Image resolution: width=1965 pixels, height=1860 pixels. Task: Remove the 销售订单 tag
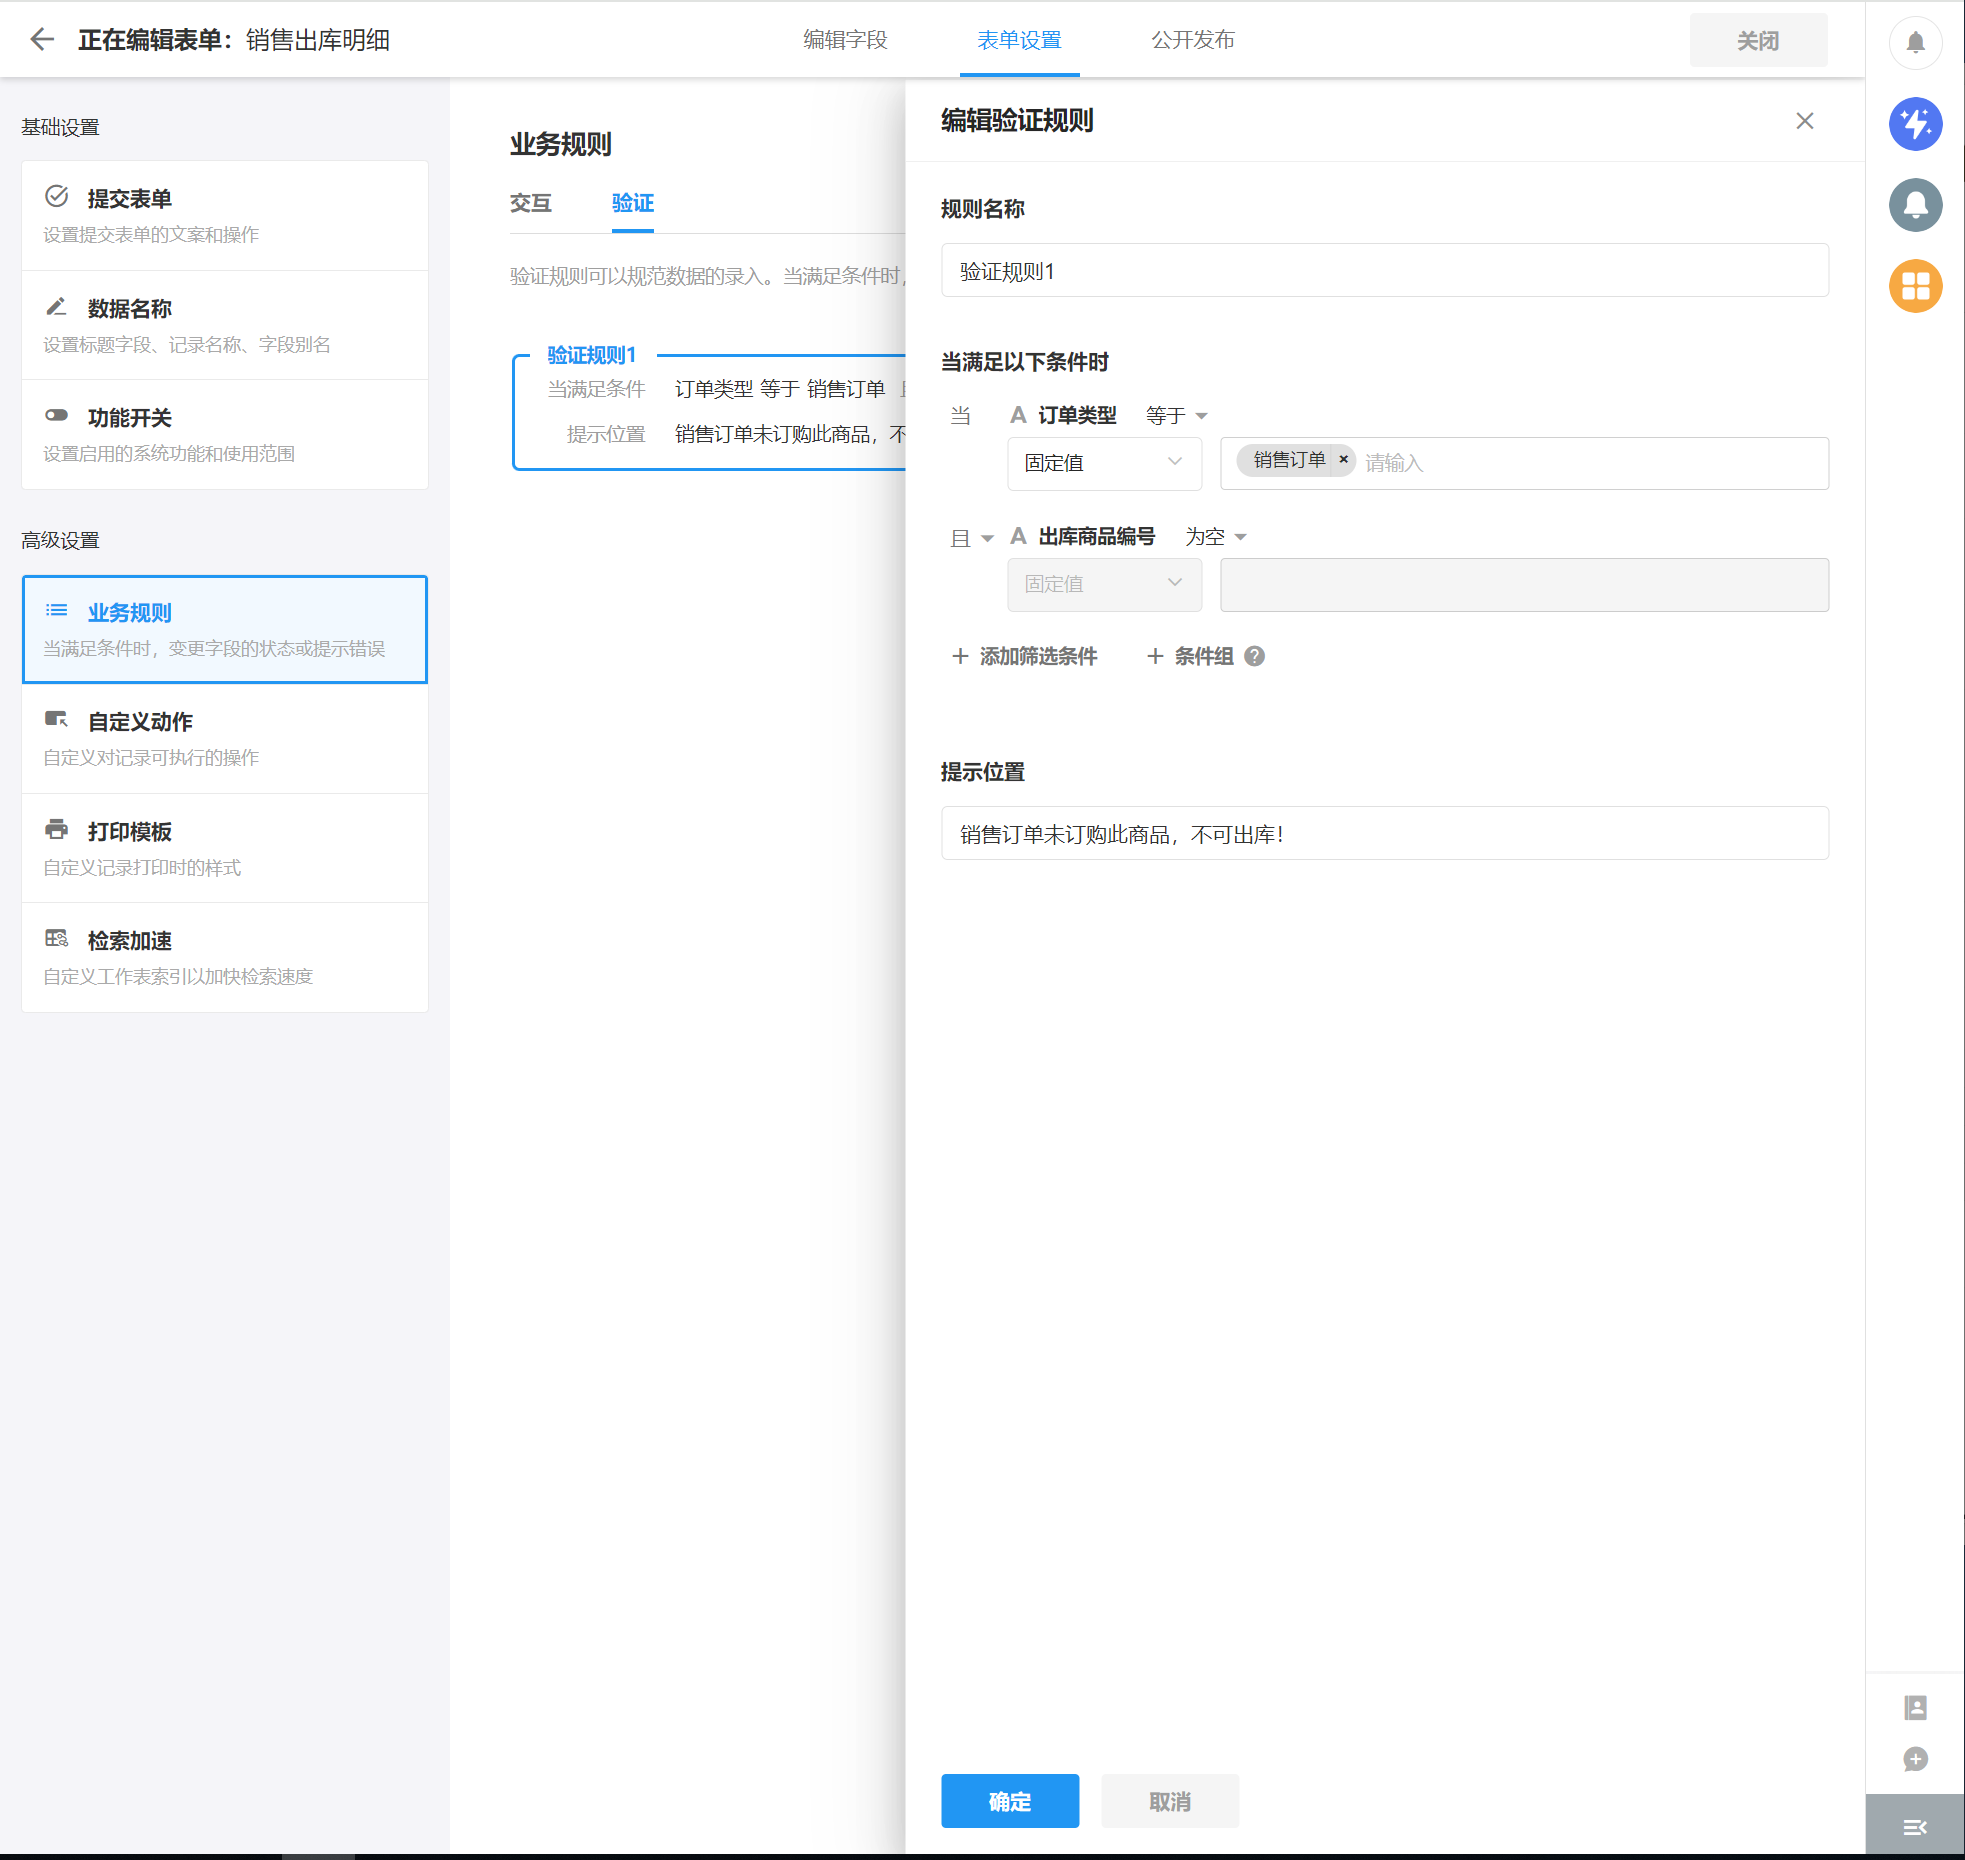pos(1344,460)
